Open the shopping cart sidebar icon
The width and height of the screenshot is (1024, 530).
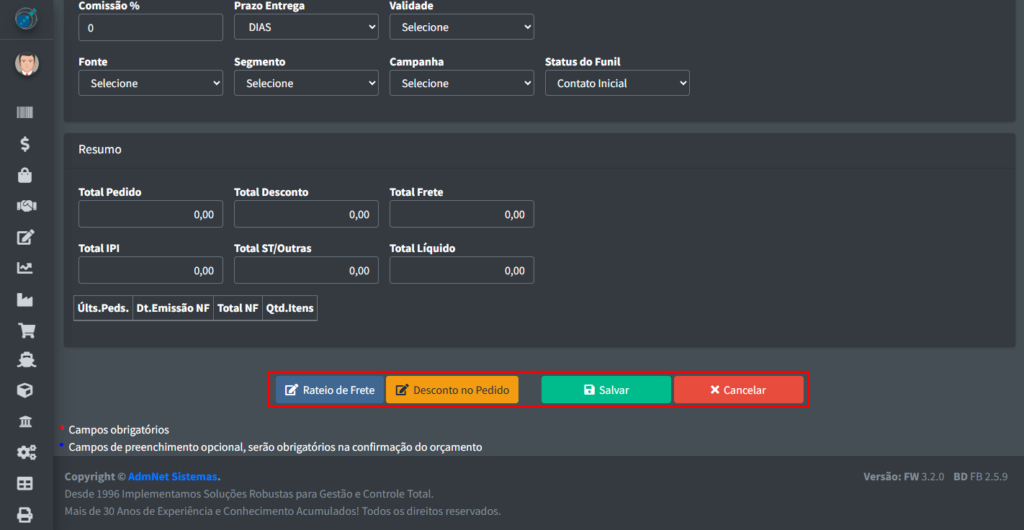[x=25, y=330]
